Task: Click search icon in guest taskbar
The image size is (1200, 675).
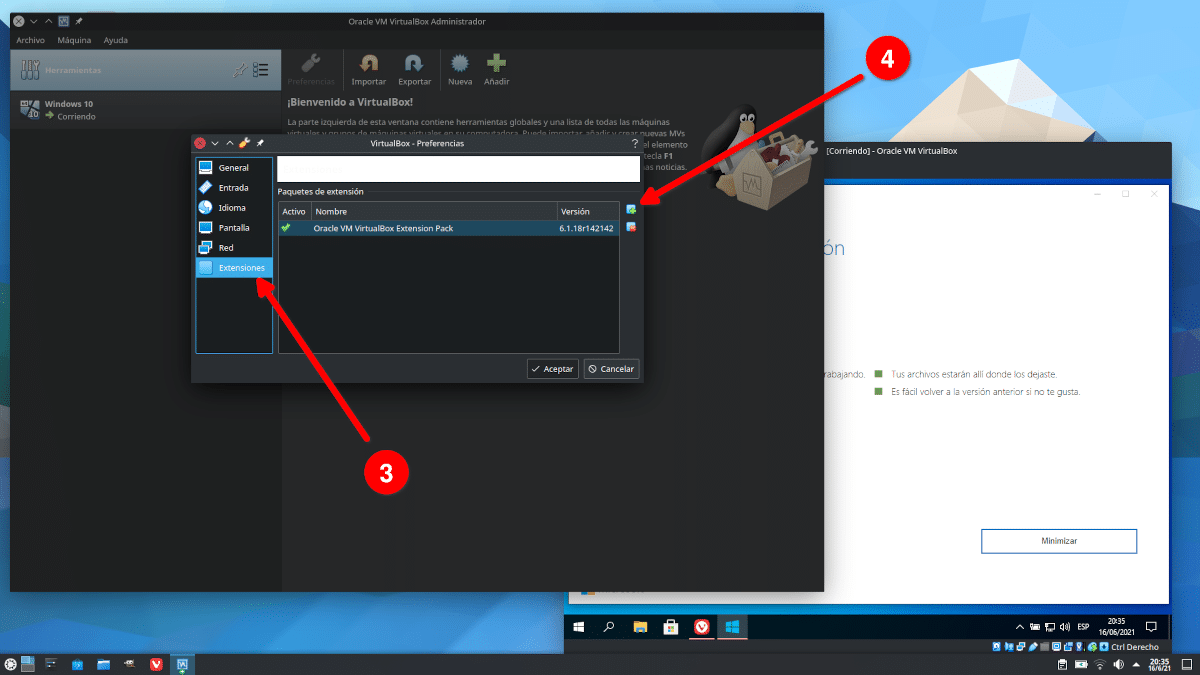Action: tap(609, 627)
